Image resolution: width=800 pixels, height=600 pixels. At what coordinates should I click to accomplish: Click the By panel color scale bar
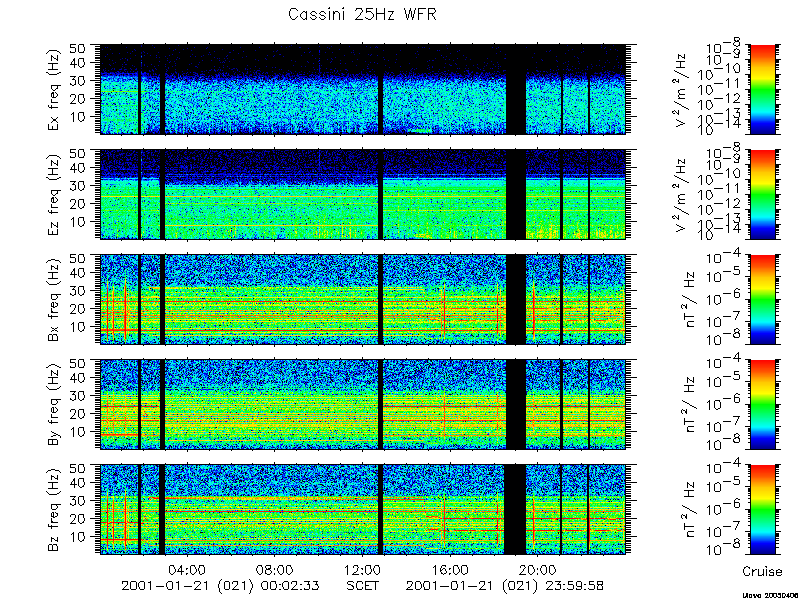coord(762,405)
